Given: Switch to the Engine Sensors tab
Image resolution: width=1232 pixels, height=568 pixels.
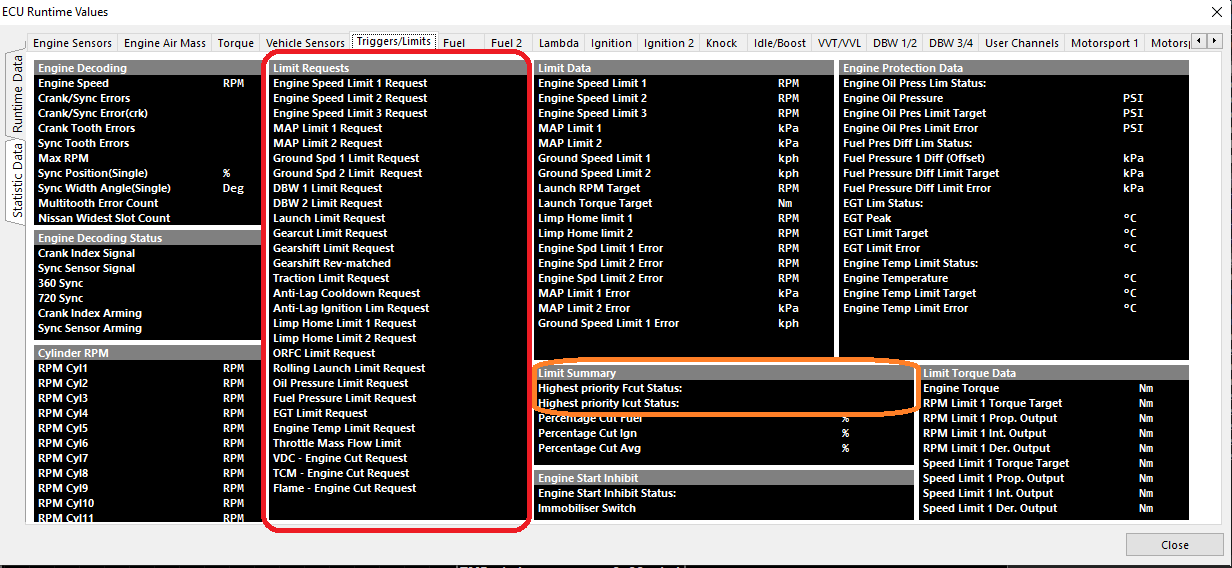Looking at the screenshot, I should point(72,43).
